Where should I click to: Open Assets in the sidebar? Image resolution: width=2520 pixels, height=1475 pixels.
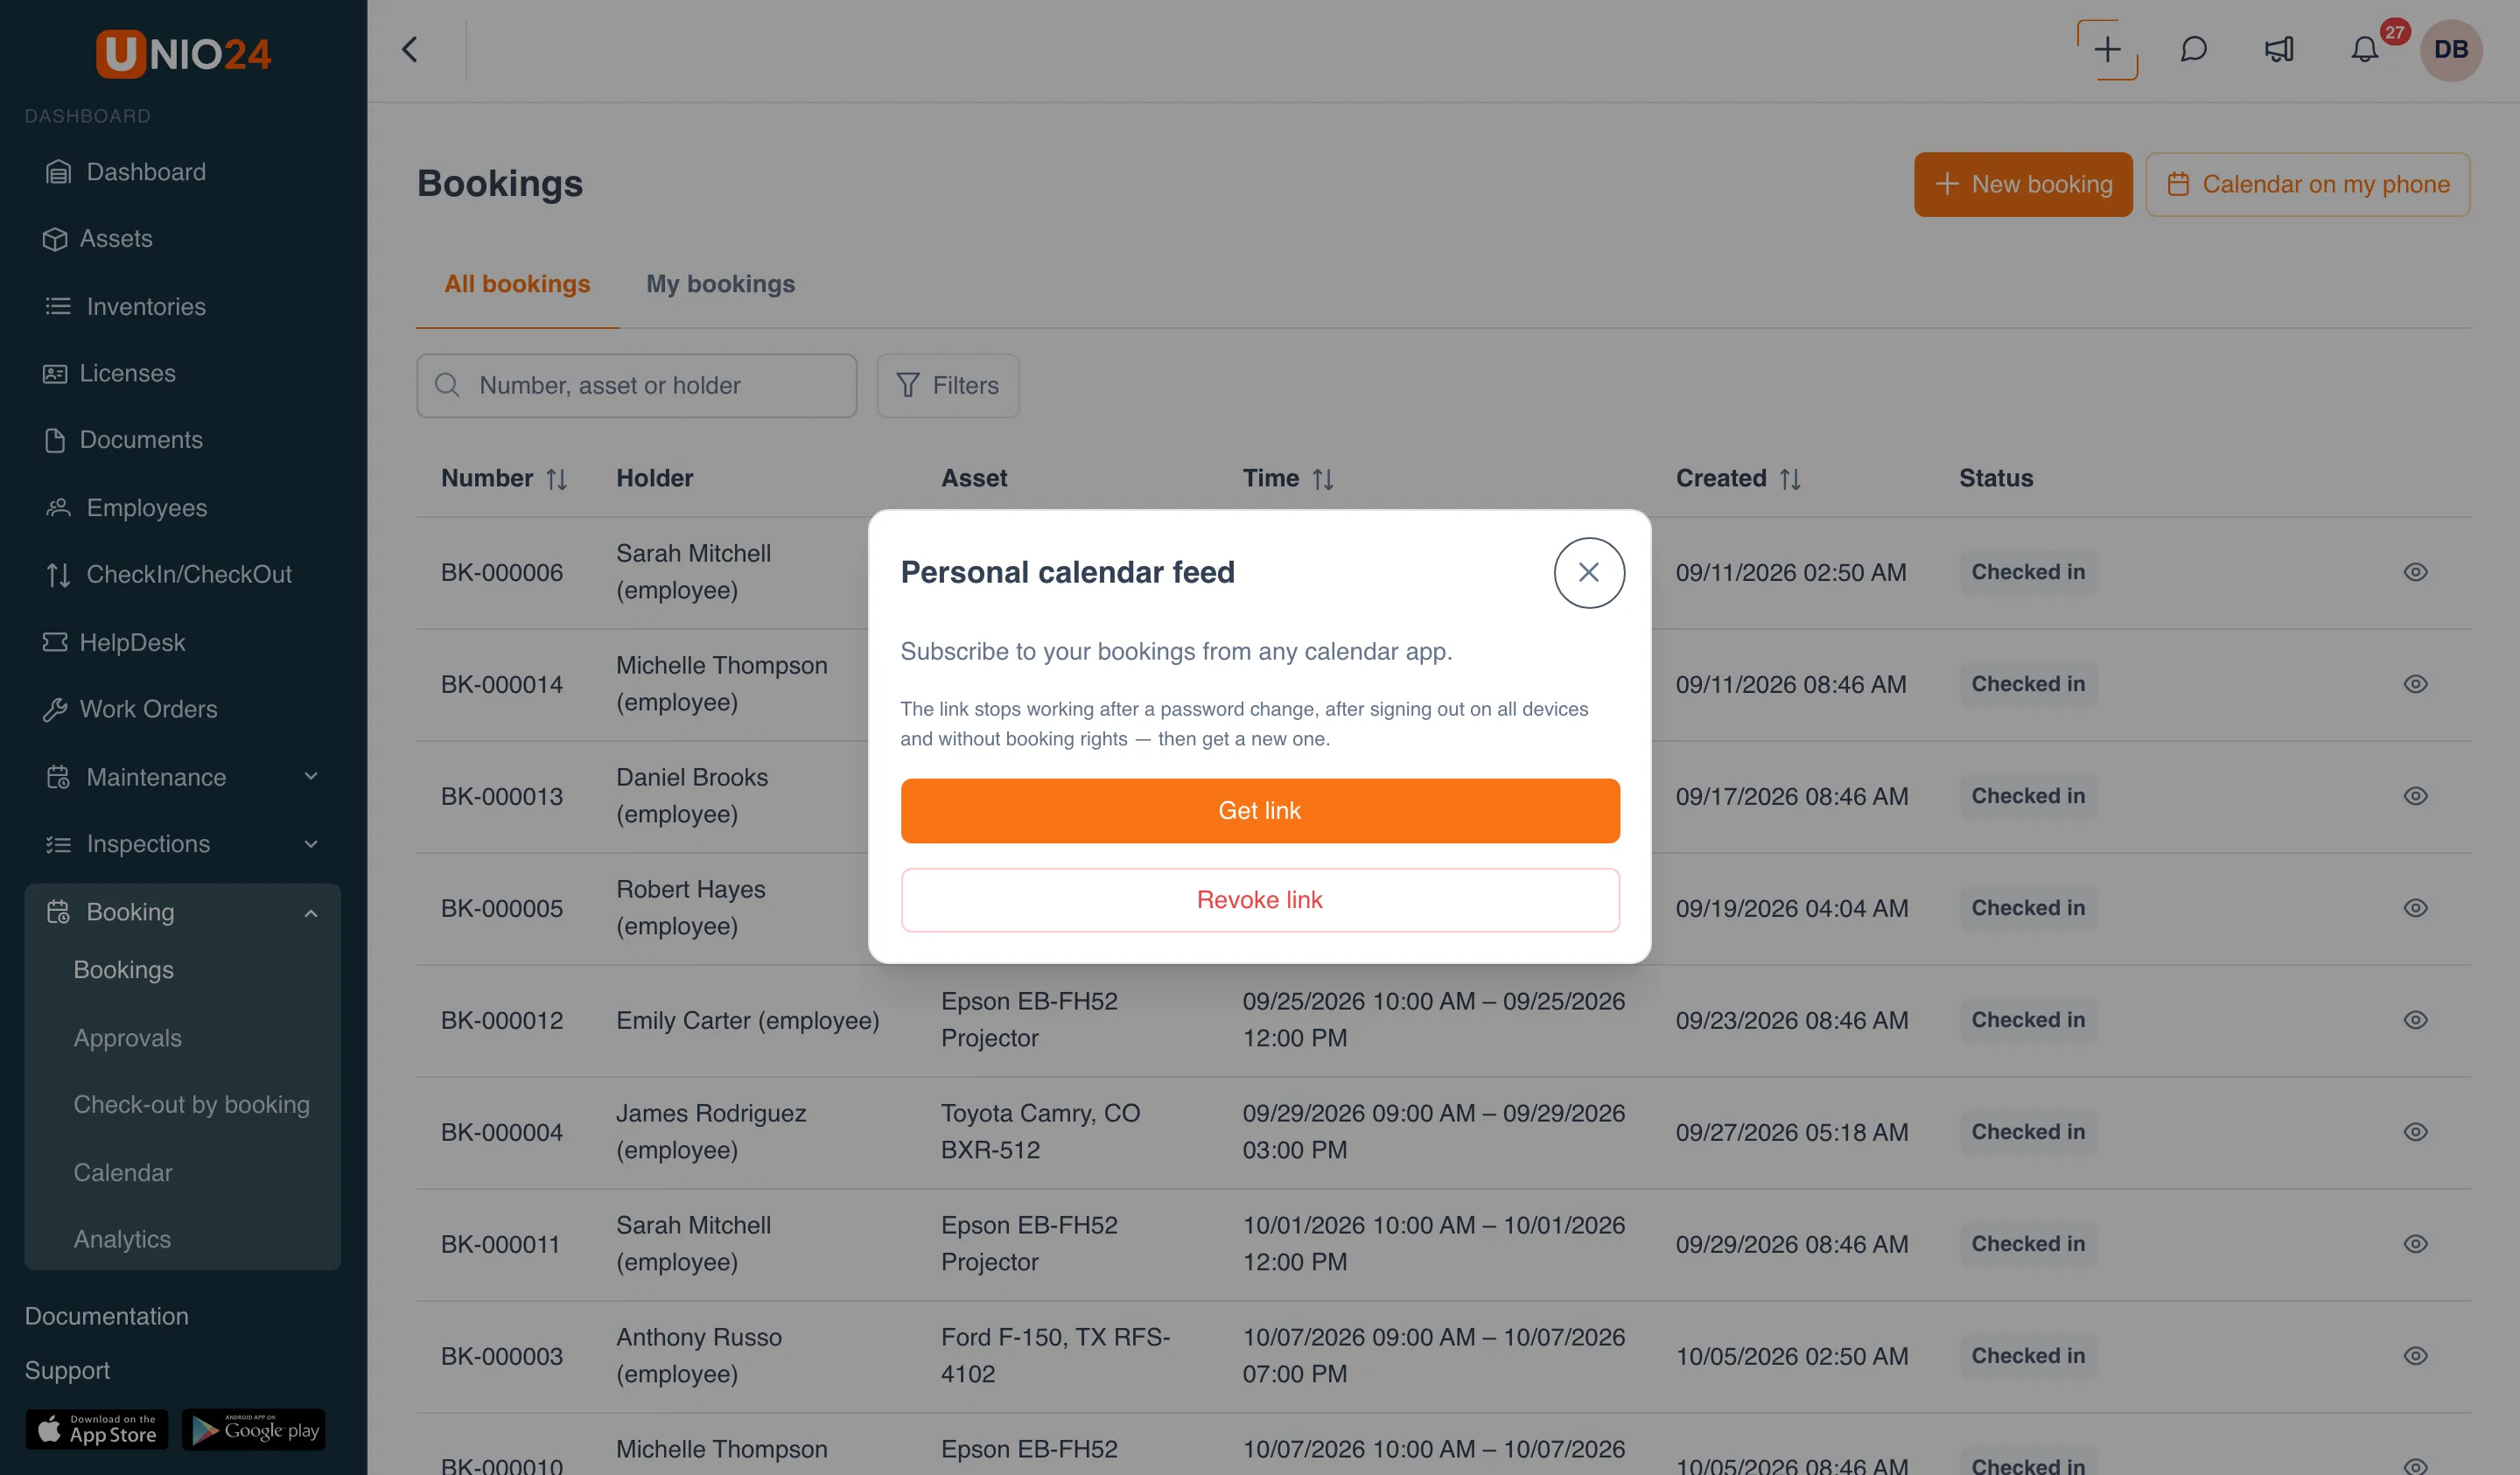tap(98, 239)
